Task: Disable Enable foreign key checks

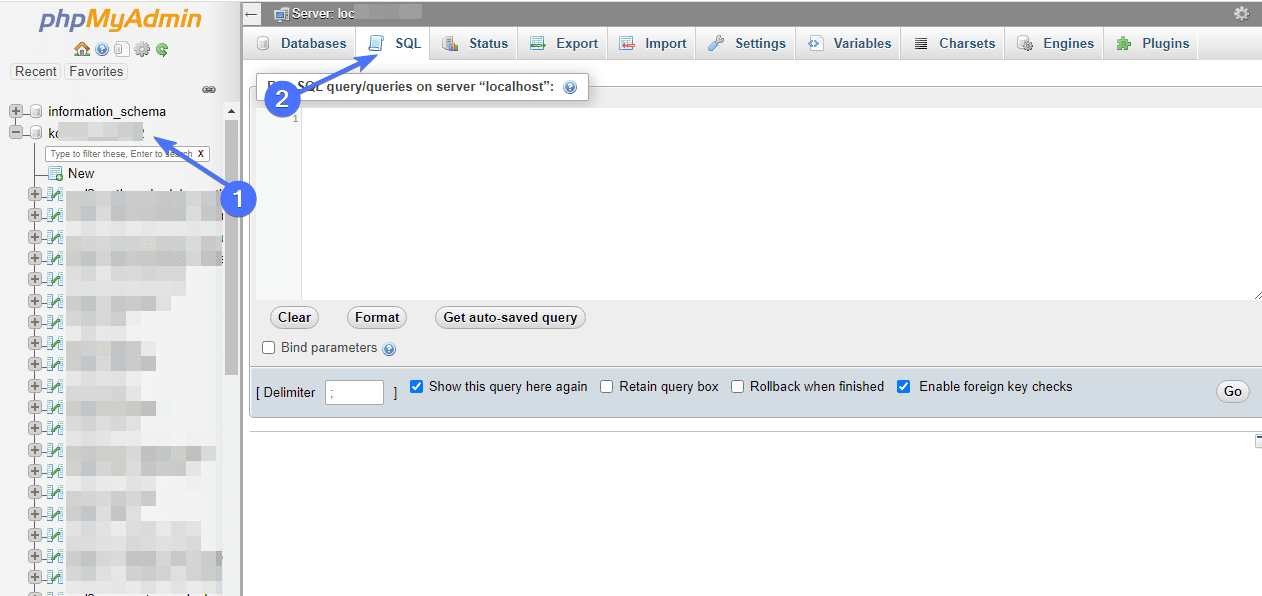Action: (903, 386)
